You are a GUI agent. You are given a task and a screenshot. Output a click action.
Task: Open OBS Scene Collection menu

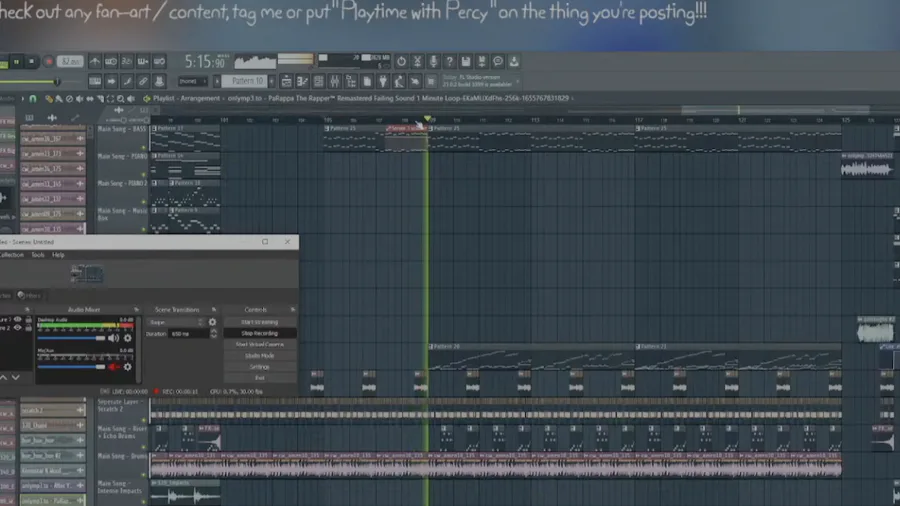coord(10,255)
